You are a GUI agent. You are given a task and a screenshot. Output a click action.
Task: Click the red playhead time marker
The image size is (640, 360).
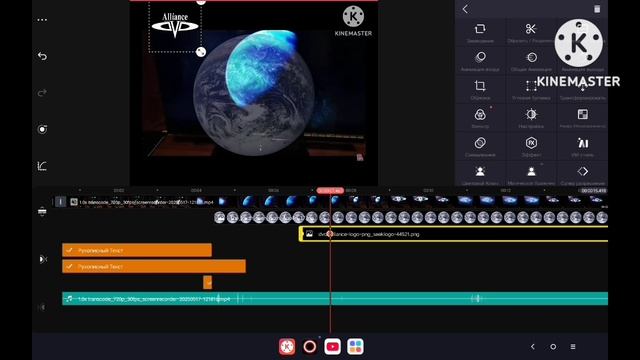click(x=330, y=191)
